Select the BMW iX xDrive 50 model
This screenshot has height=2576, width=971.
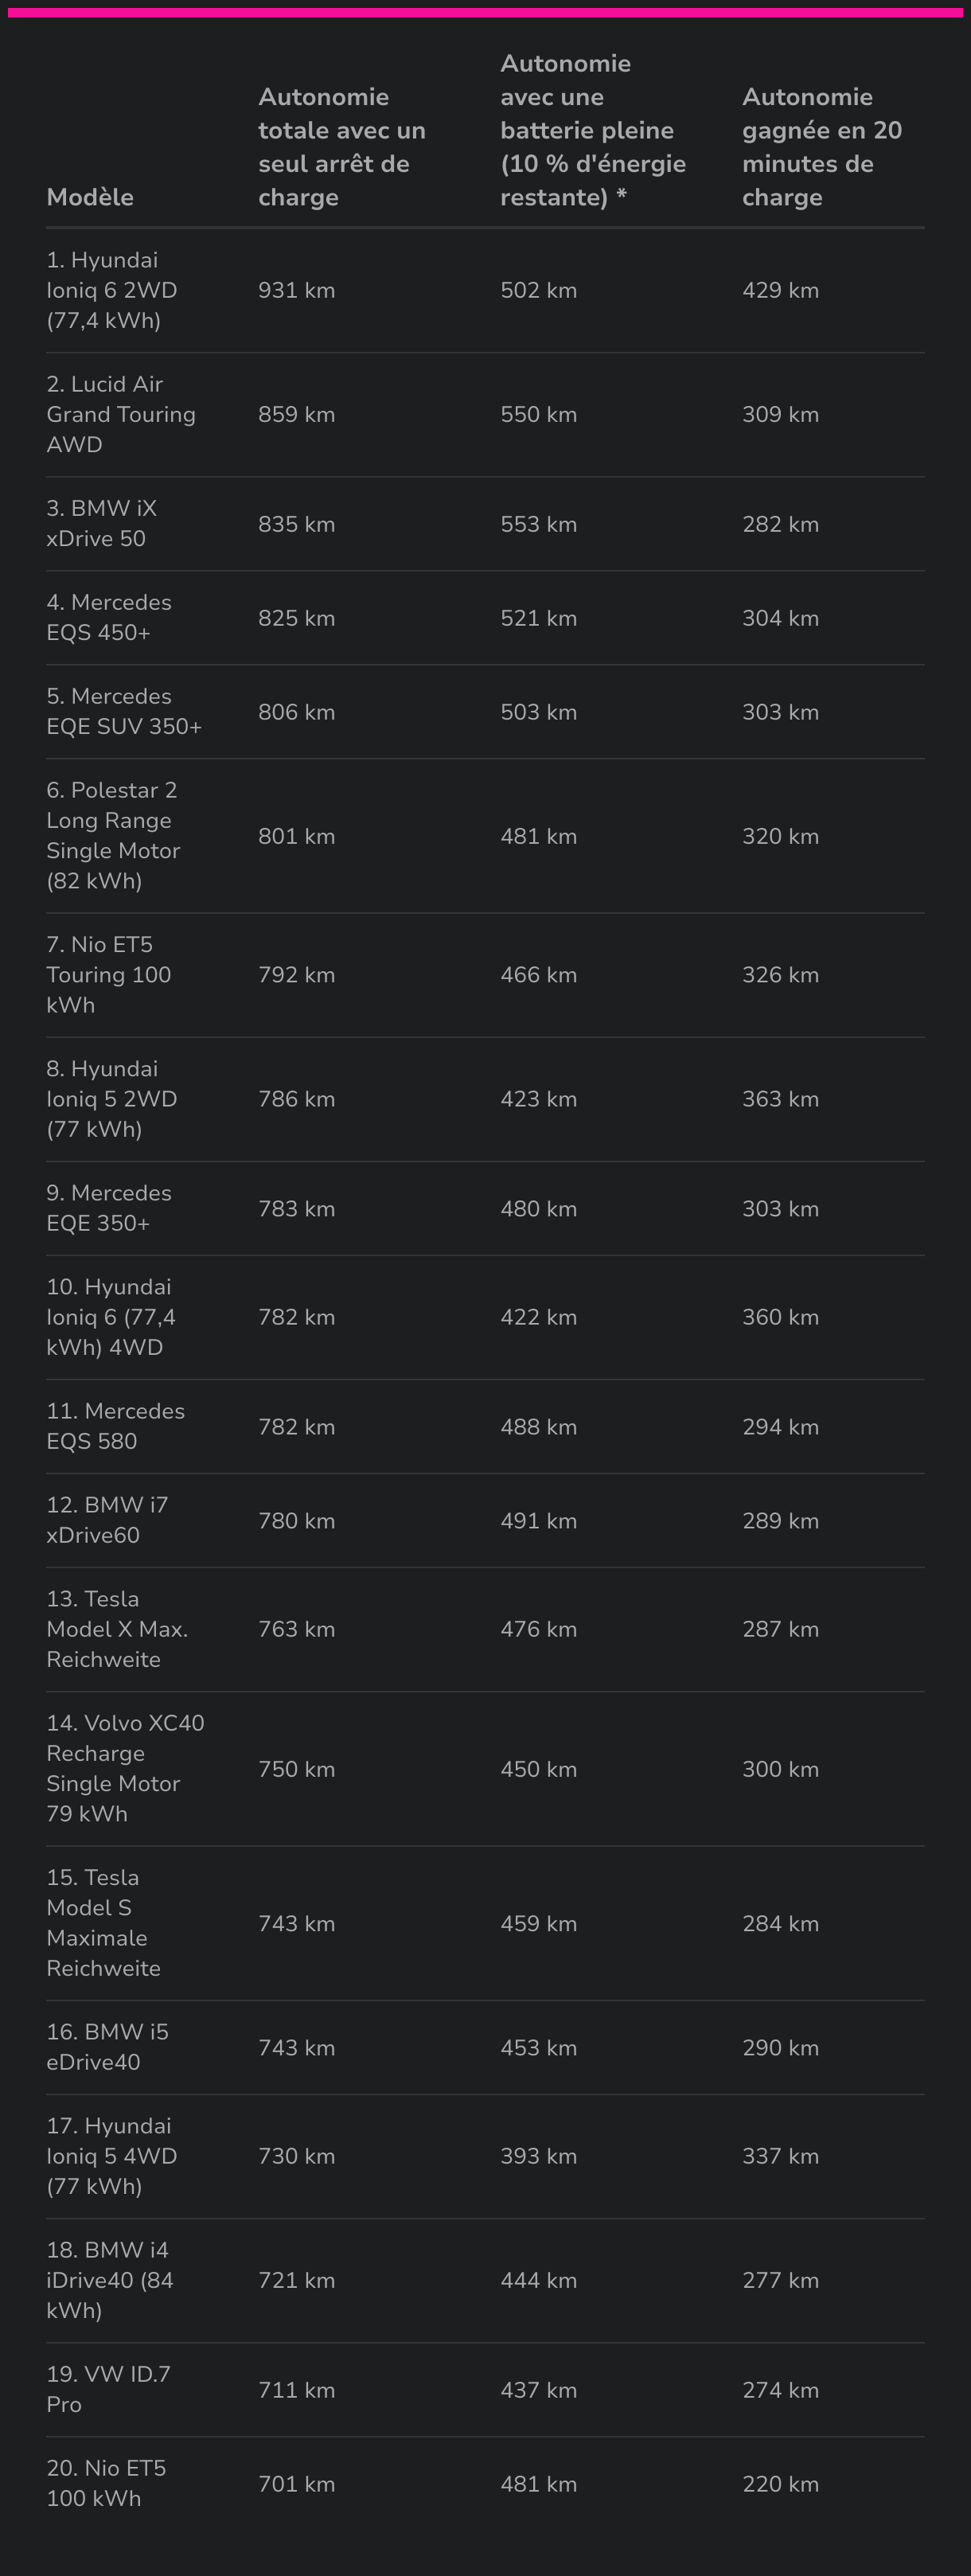[102, 523]
